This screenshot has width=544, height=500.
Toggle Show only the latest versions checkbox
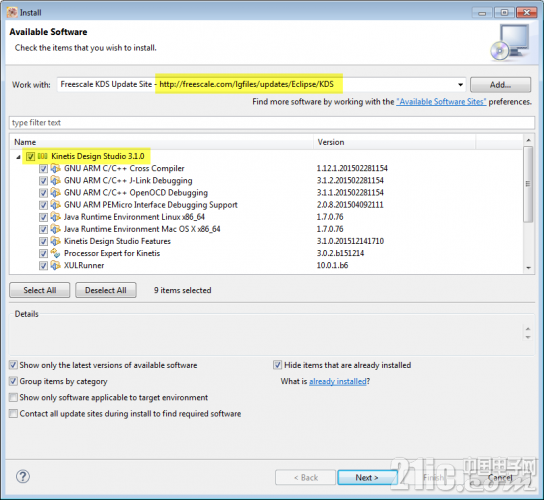click(x=13, y=365)
